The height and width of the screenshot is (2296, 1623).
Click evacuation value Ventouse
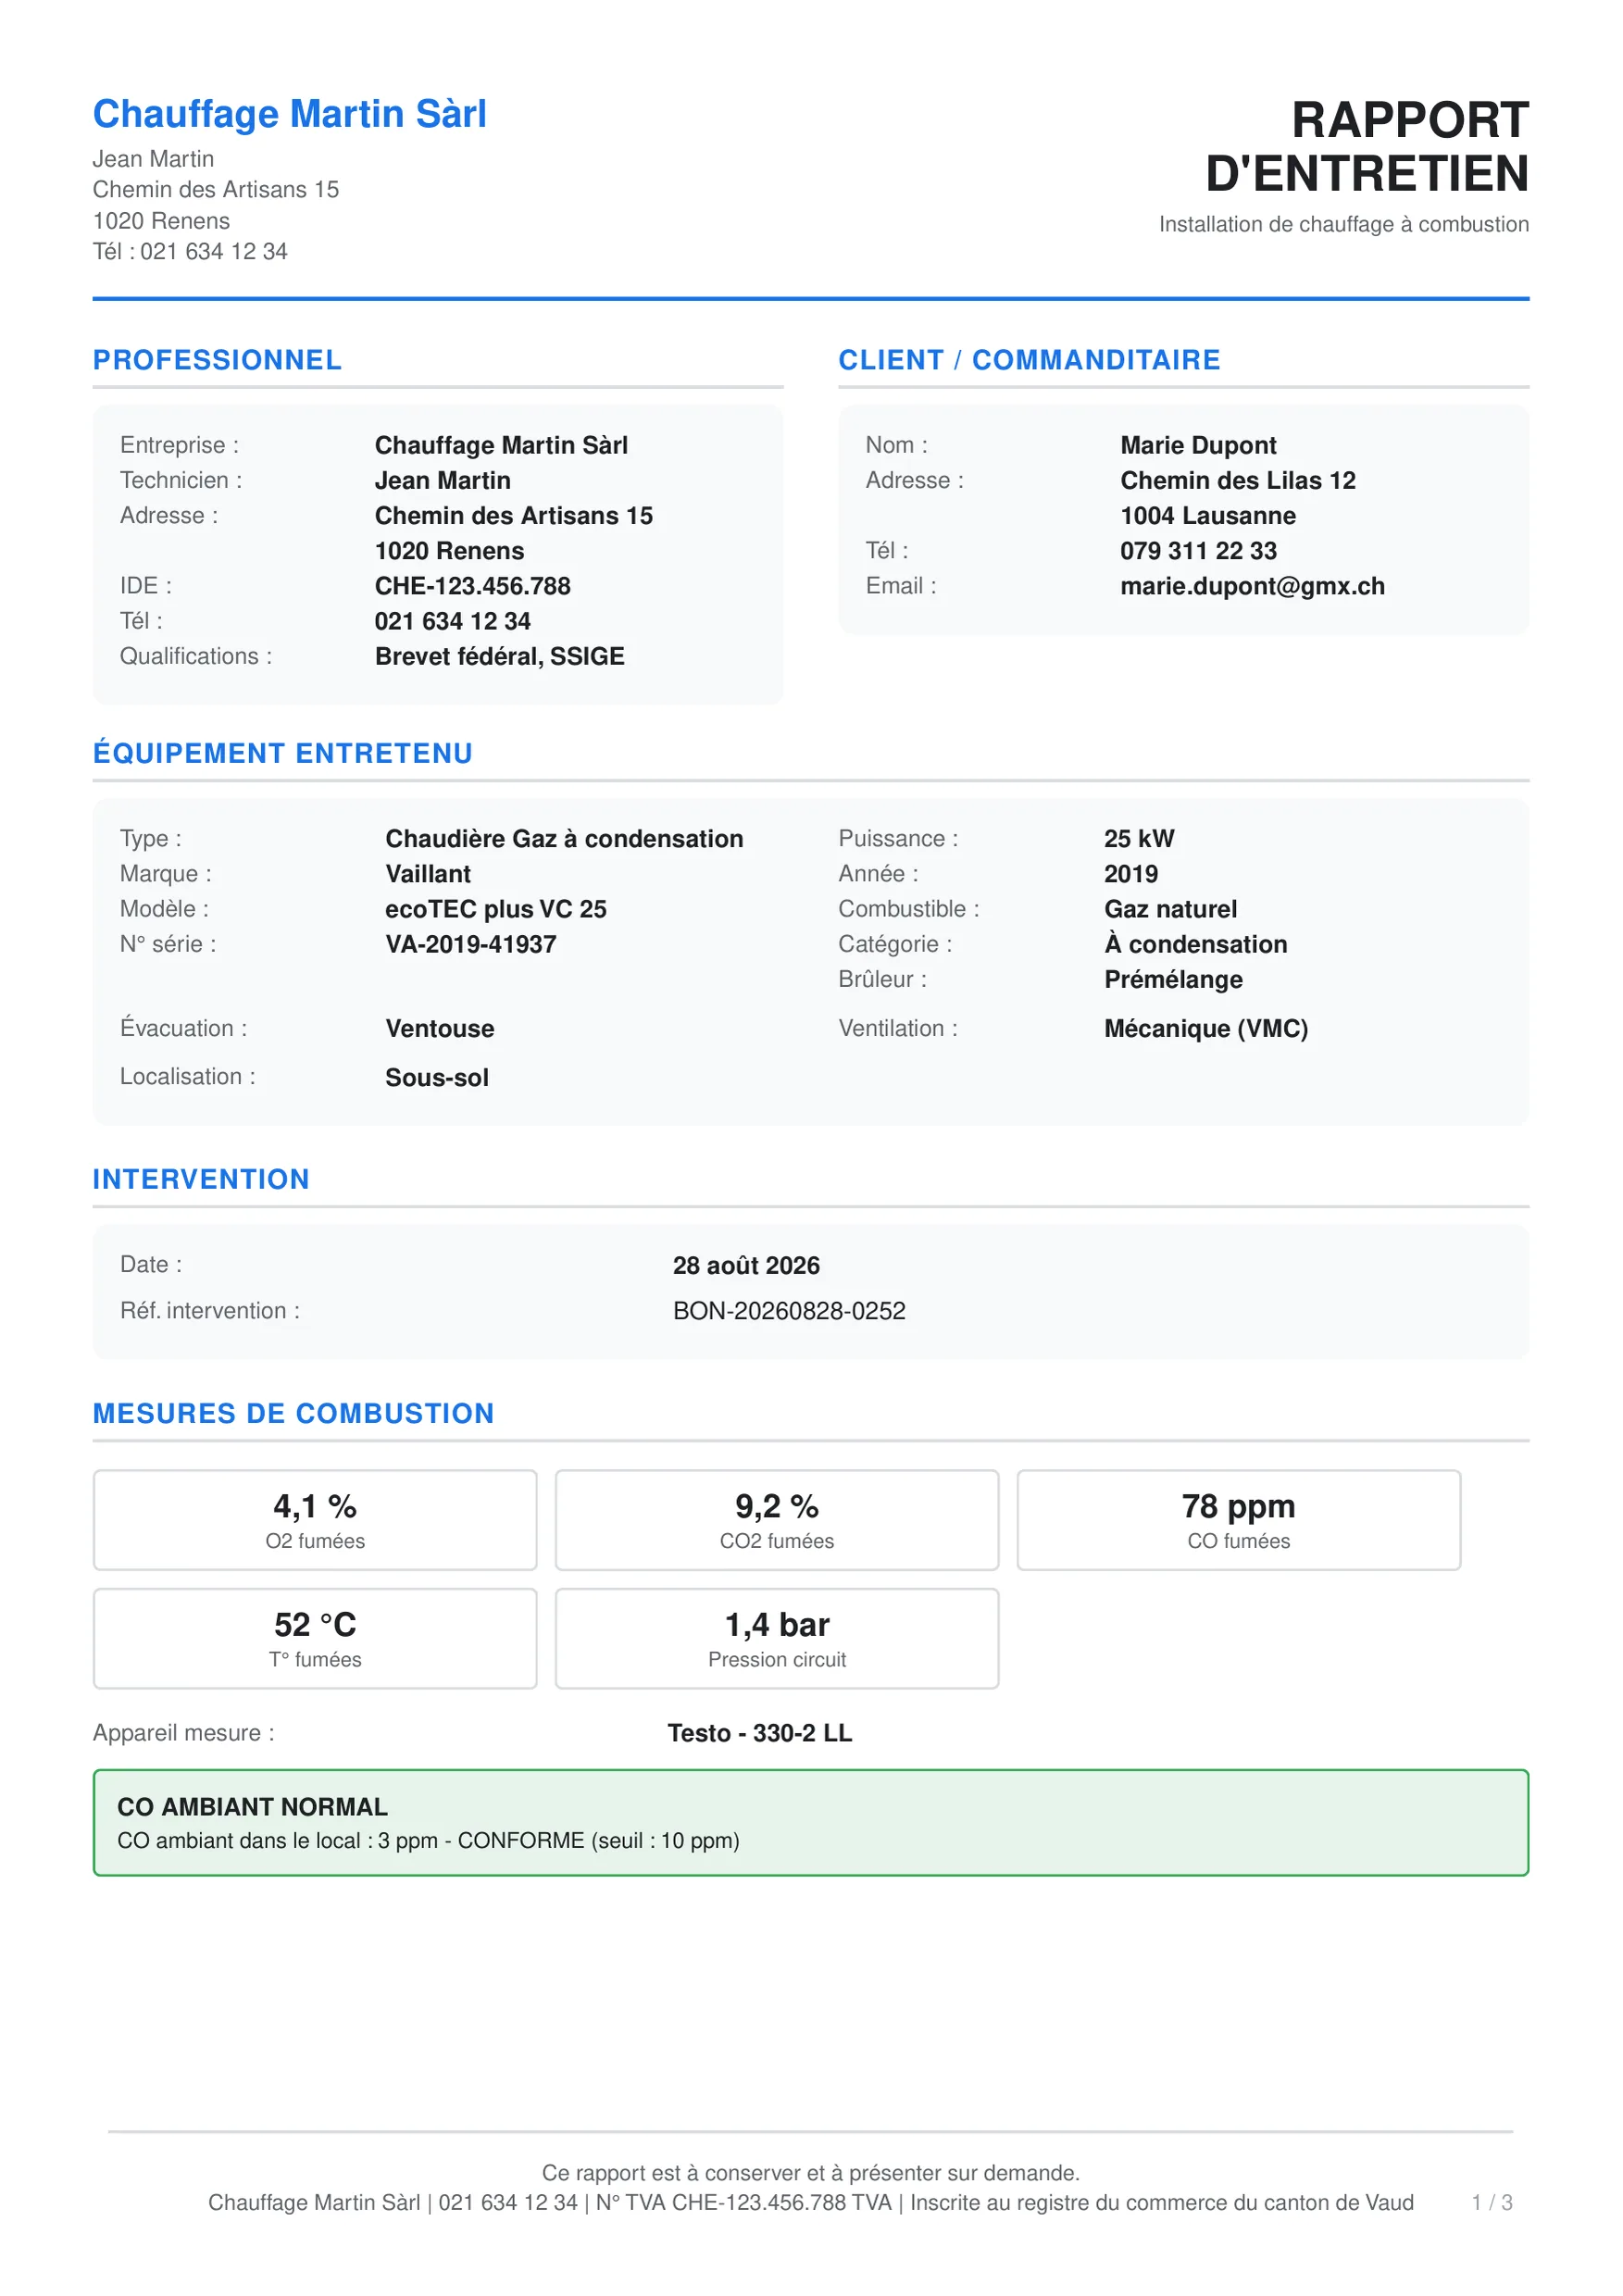pos(440,1029)
